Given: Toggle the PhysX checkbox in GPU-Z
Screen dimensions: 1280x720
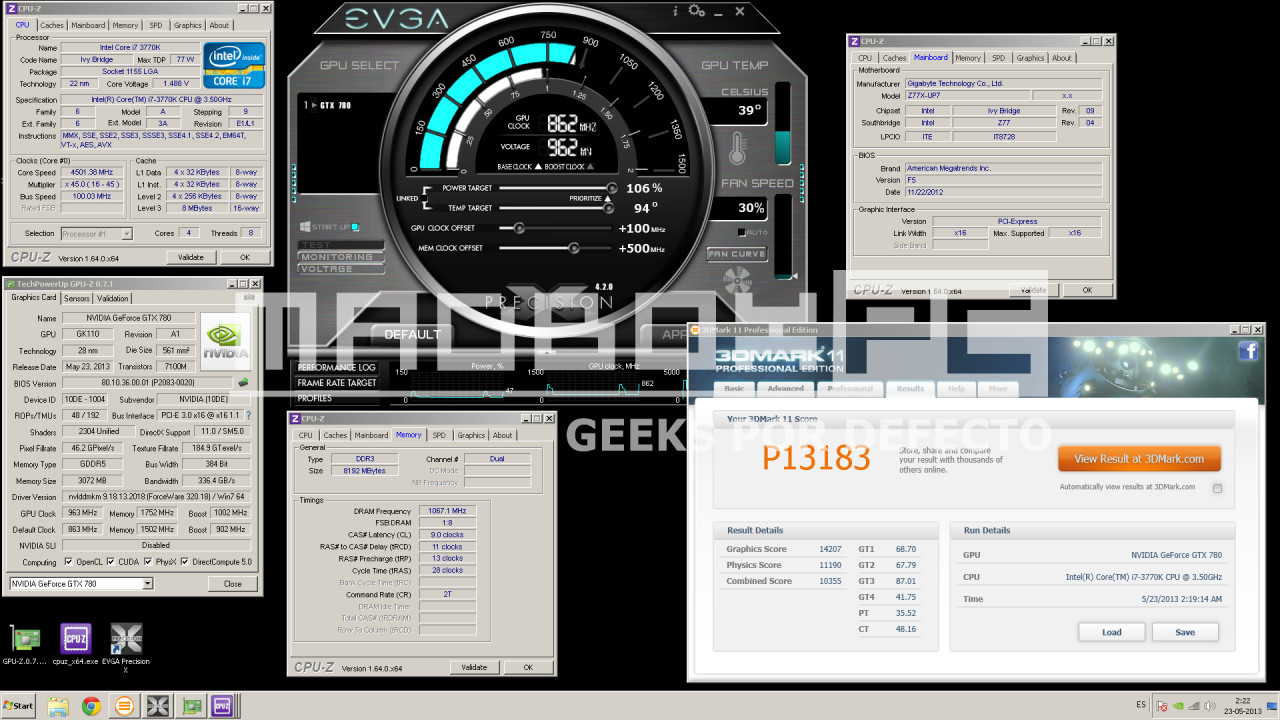Looking at the screenshot, I should pyautogui.click(x=149, y=562).
